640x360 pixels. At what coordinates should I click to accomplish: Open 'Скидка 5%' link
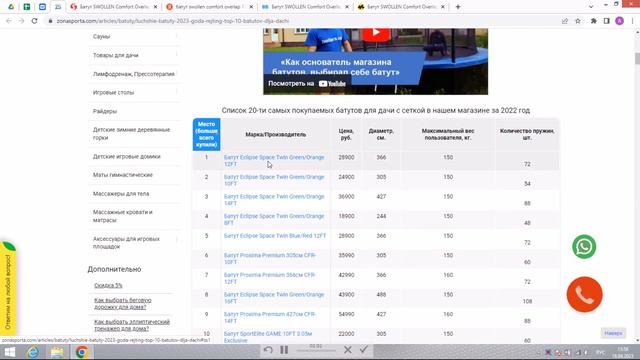pos(108,285)
